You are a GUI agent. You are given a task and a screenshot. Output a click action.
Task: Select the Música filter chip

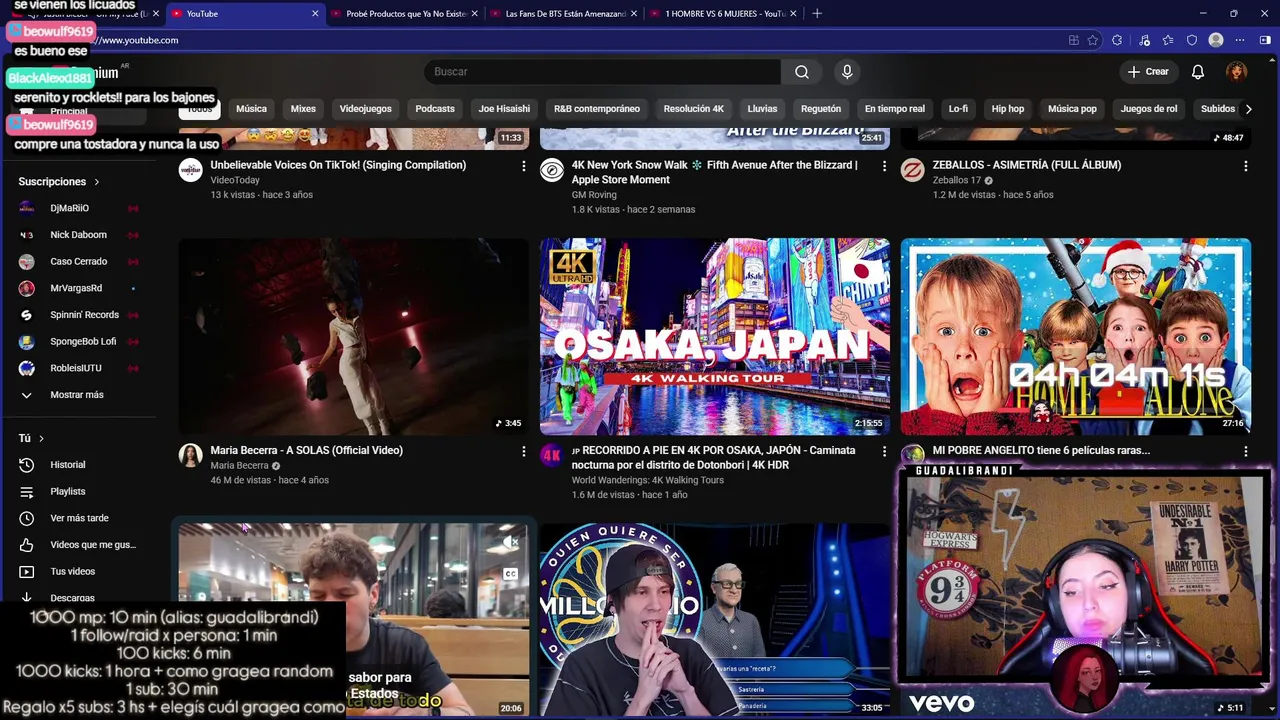[x=251, y=109]
